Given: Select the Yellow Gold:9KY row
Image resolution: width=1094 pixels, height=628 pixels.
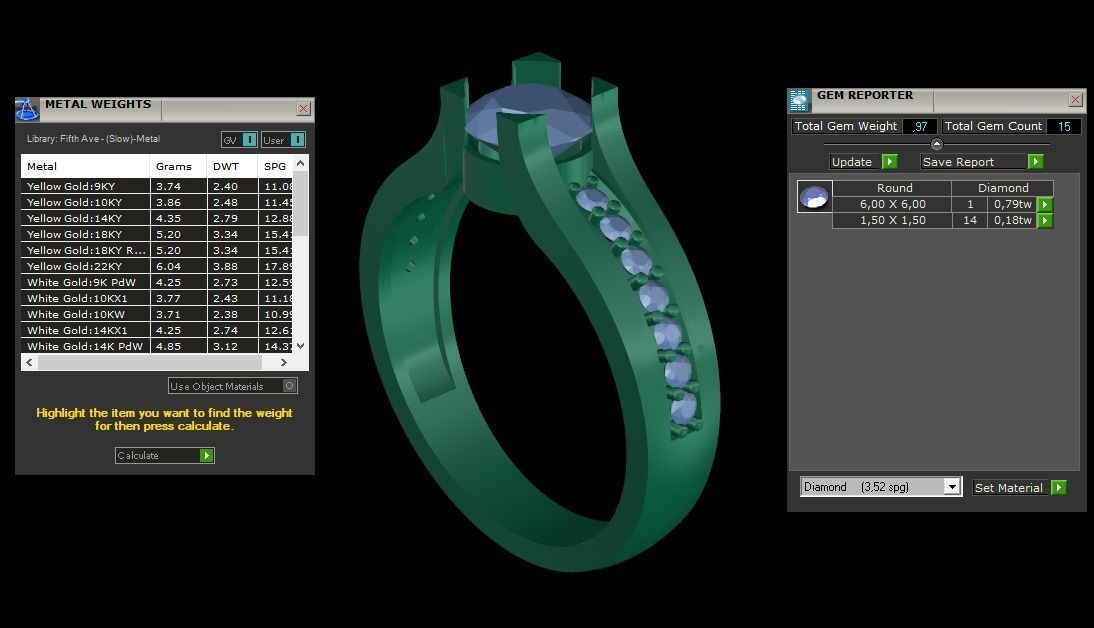Looking at the screenshot, I should [x=157, y=186].
